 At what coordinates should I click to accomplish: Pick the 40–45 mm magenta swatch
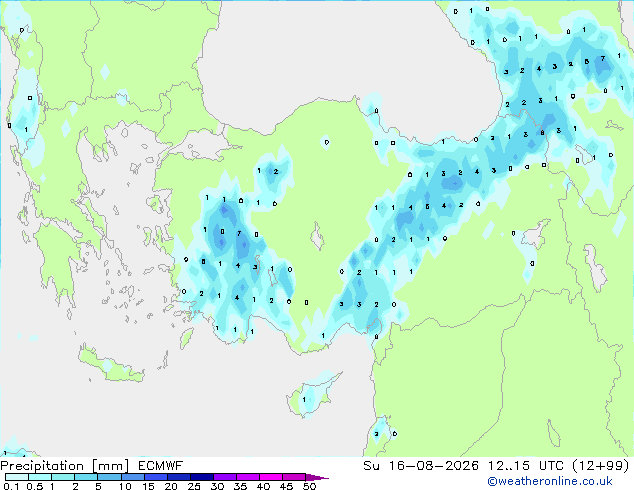pyautogui.click(x=271, y=477)
